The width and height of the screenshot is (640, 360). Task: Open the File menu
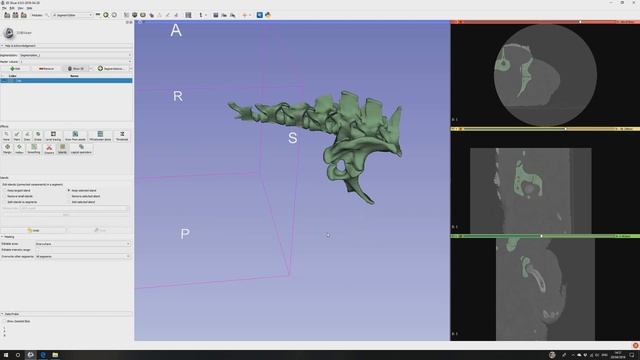(4, 8)
